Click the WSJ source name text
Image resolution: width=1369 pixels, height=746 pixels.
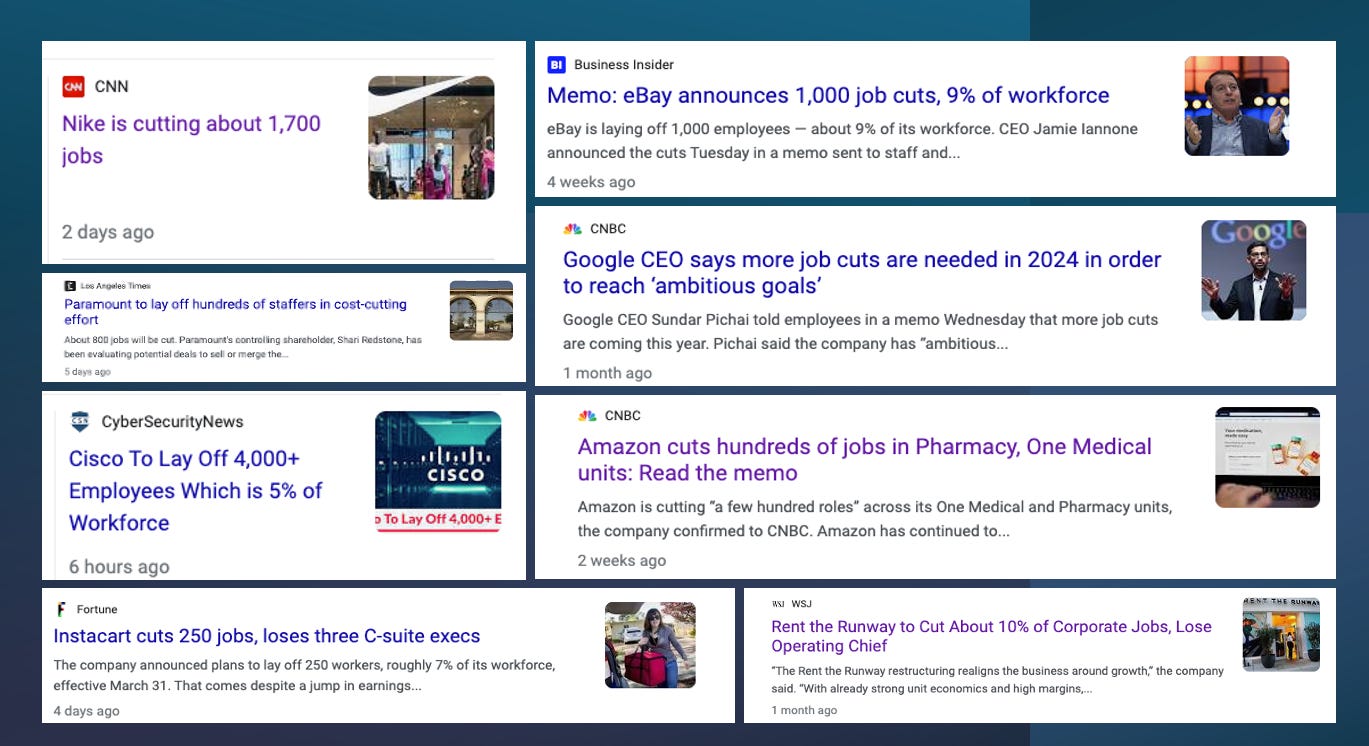pos(801,604)
